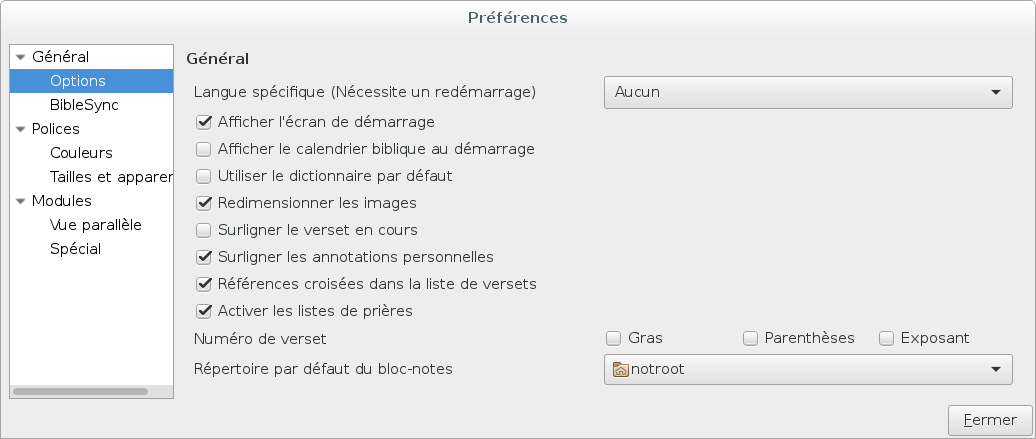Collapse the Modules tree section

[x=20, y=202]
